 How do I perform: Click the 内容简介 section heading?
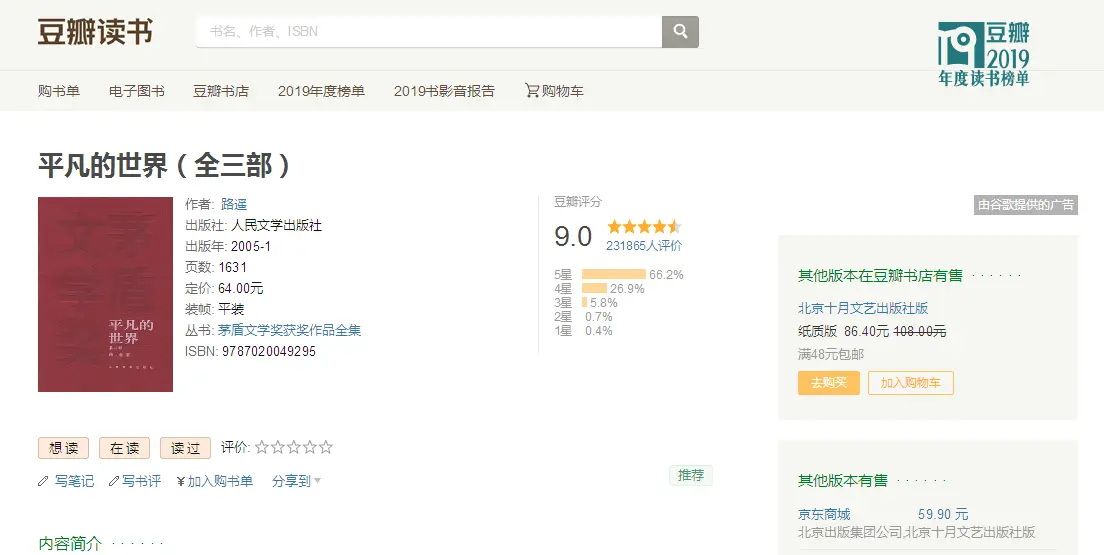pyautogui.click(x=70, y=544)
